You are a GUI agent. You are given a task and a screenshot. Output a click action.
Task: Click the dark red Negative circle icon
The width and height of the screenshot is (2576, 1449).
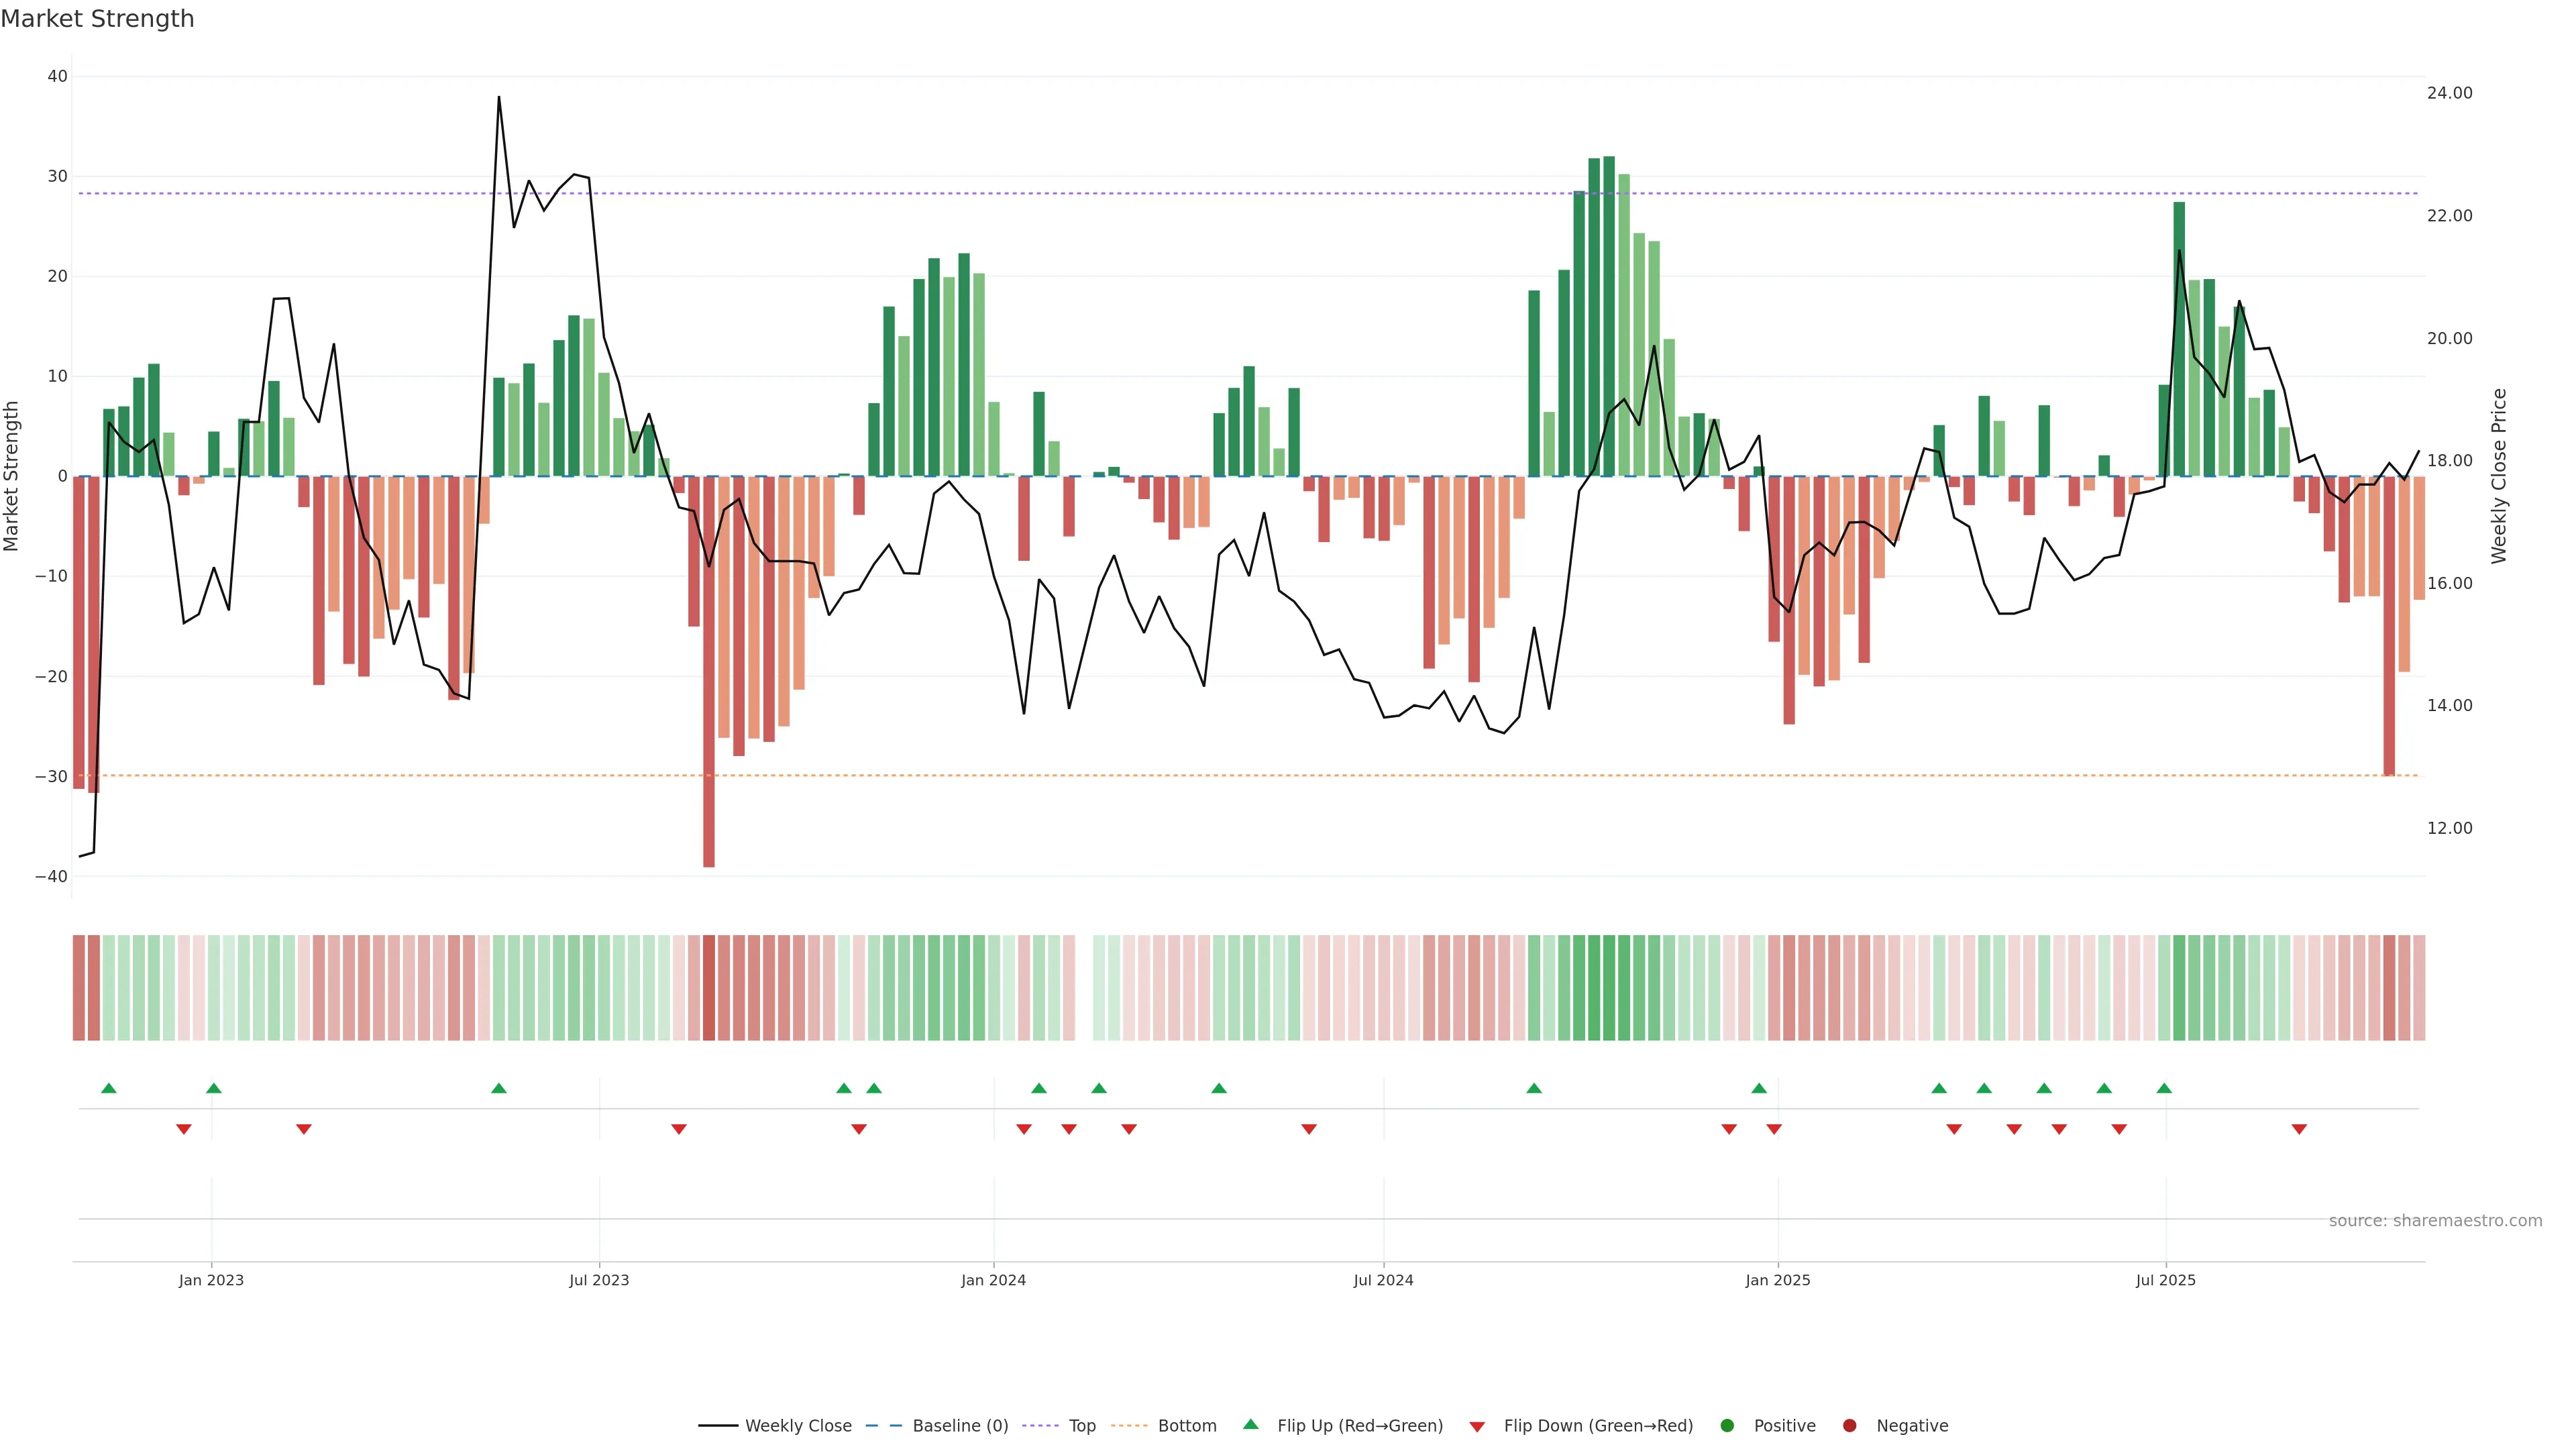[1849, 1425]
